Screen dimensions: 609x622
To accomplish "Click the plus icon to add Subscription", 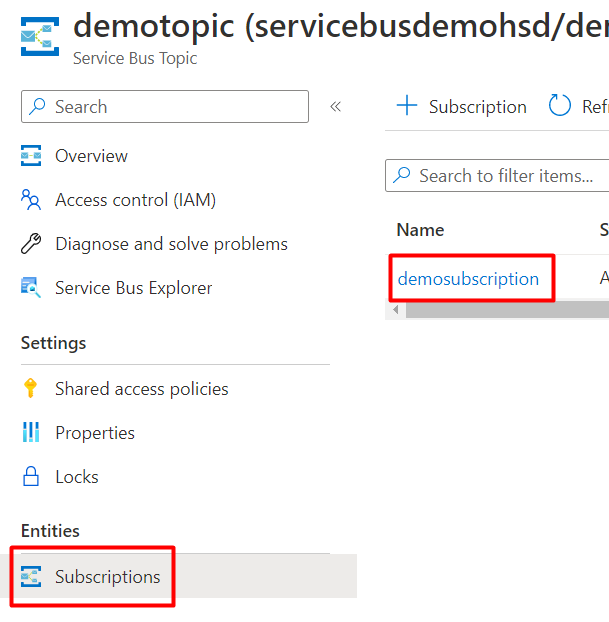I will (x=407, y=106).
